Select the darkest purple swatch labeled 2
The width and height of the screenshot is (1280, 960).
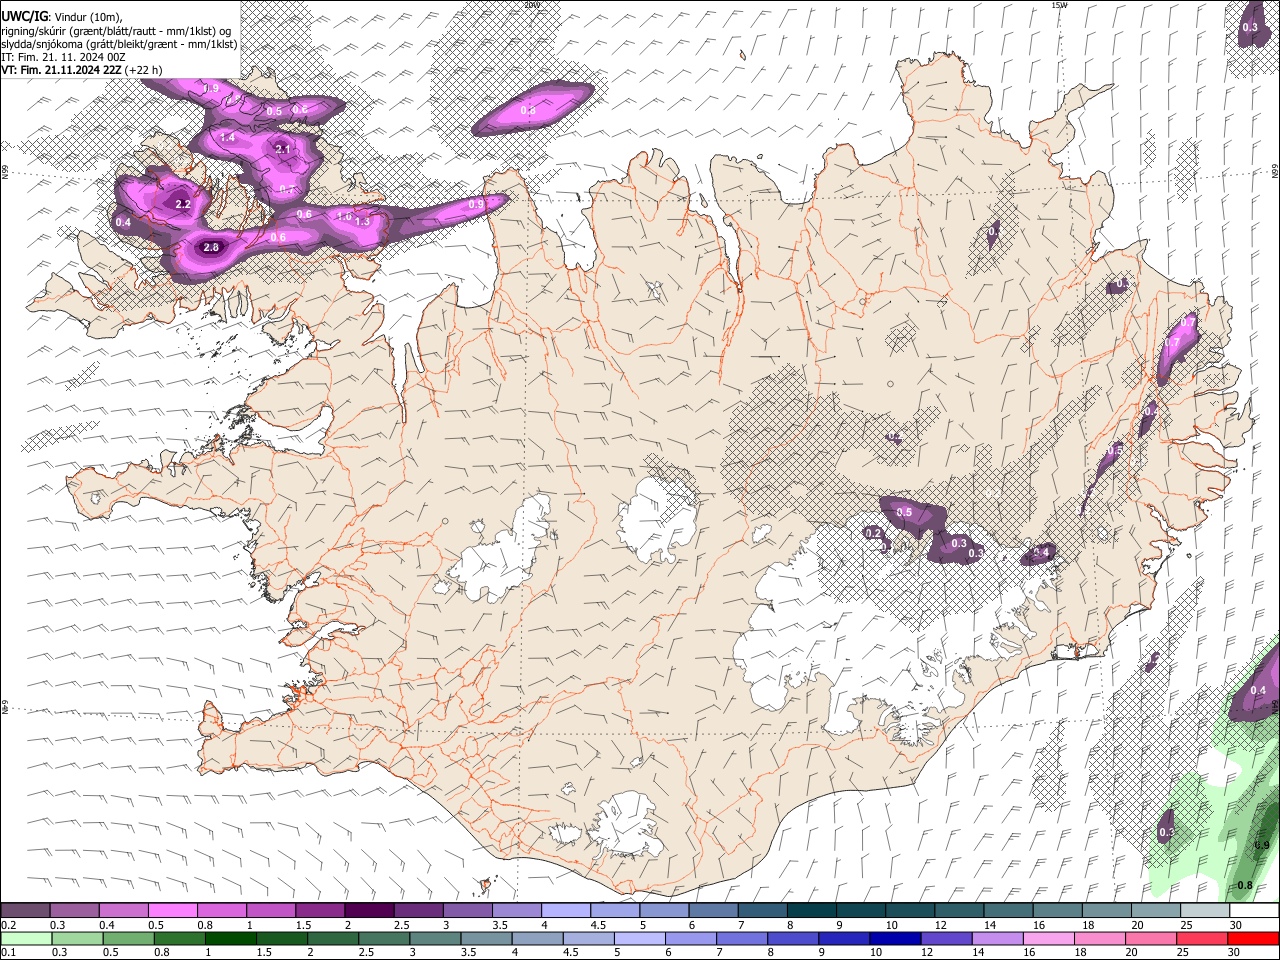pos(368,910)
